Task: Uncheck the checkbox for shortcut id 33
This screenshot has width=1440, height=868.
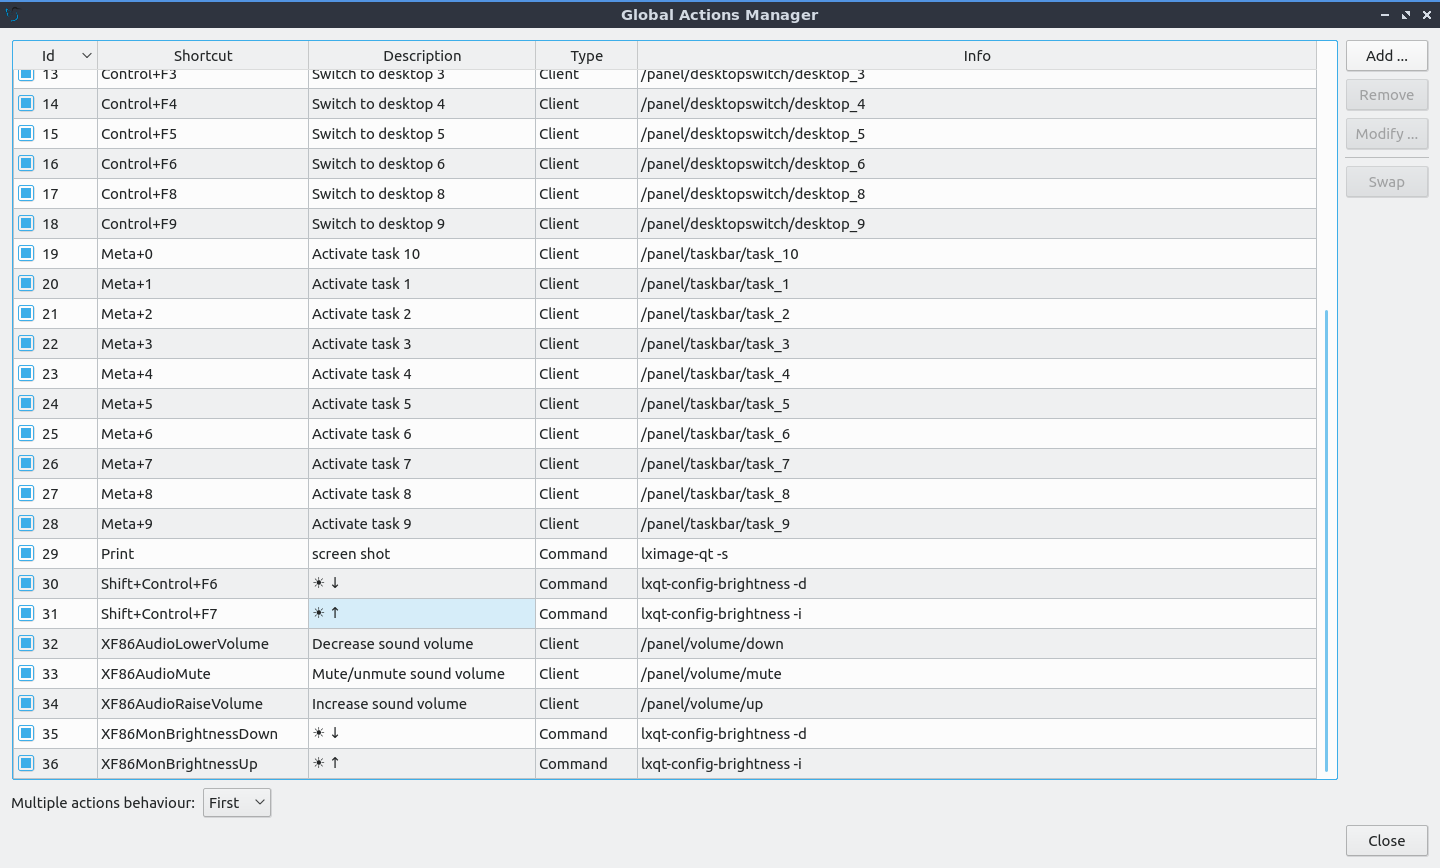Action: 27,673
